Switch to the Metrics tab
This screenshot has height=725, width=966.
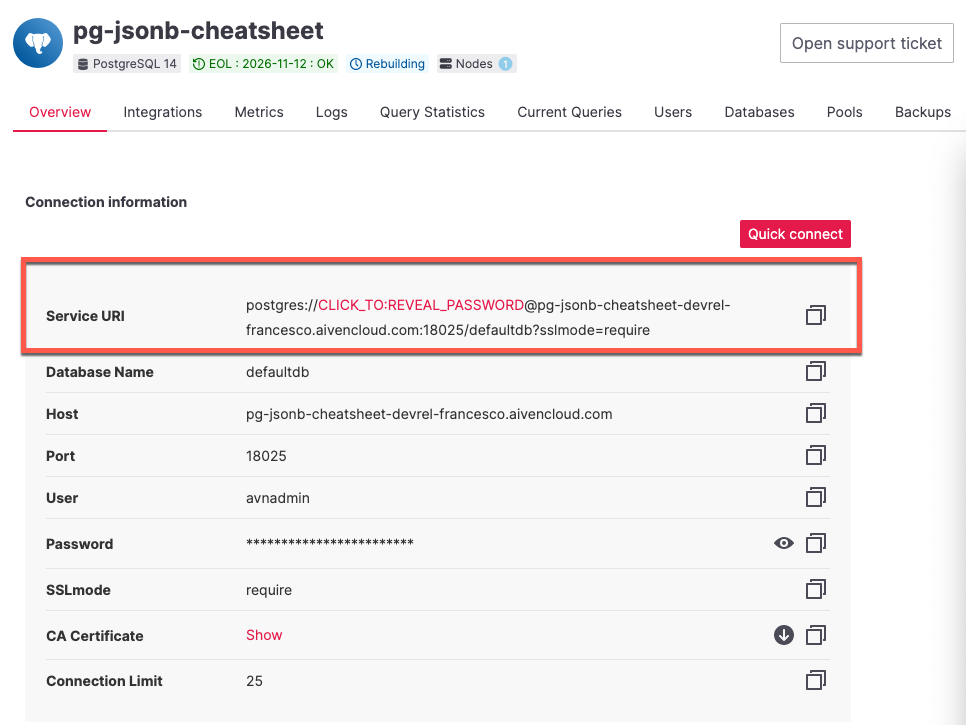(x=258, y=112)
